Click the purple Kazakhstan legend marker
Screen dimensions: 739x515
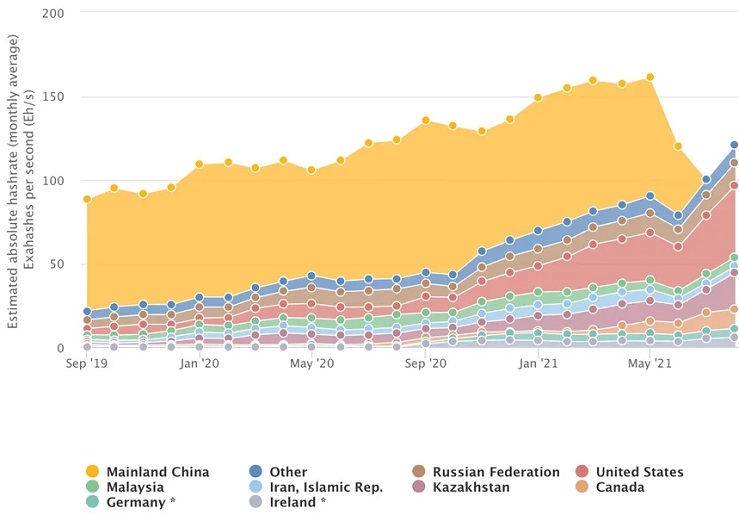point(419,487)
